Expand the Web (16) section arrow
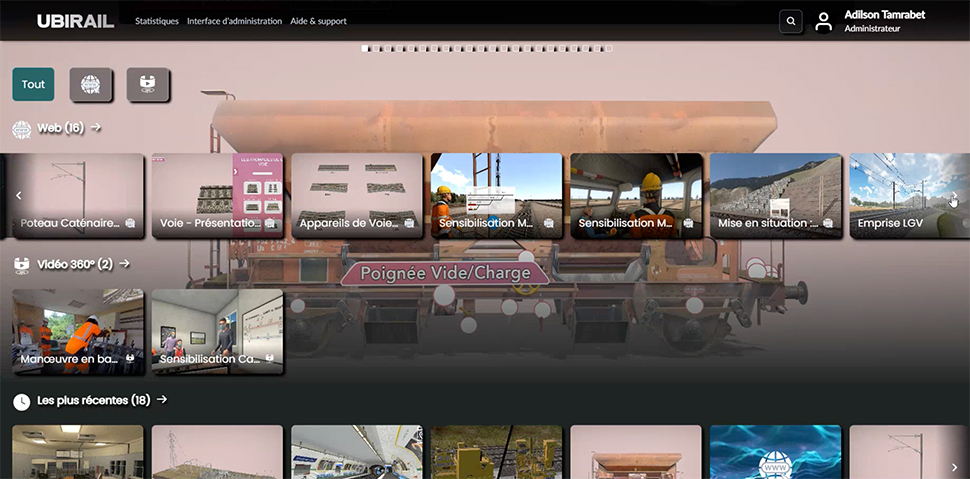970x479 pixels. tap(96, 128)
